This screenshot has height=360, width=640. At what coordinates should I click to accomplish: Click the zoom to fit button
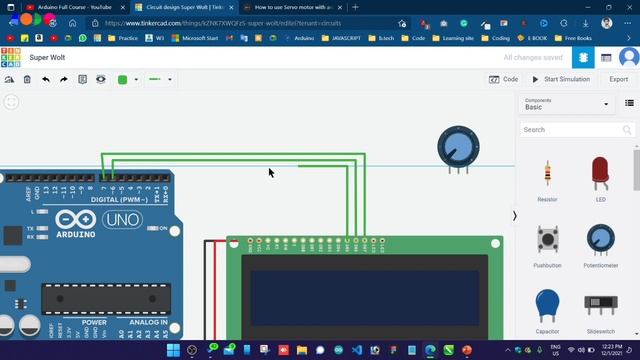click(x=11, y=102)
